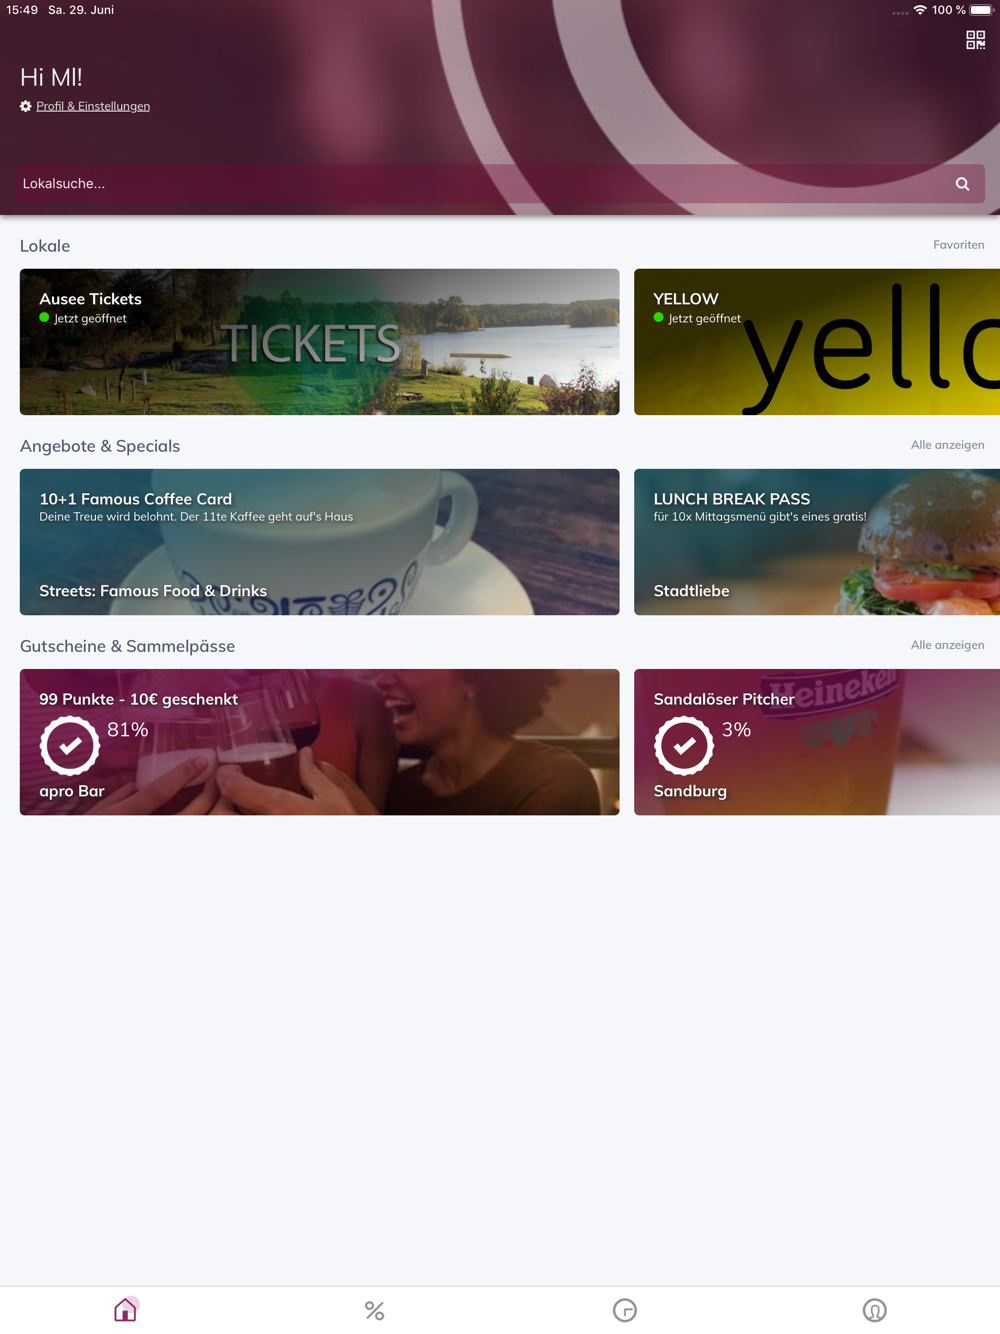Show all Gutscheine & Sammelpässe
This screenshot has height=1334, width=1000.
947,645
